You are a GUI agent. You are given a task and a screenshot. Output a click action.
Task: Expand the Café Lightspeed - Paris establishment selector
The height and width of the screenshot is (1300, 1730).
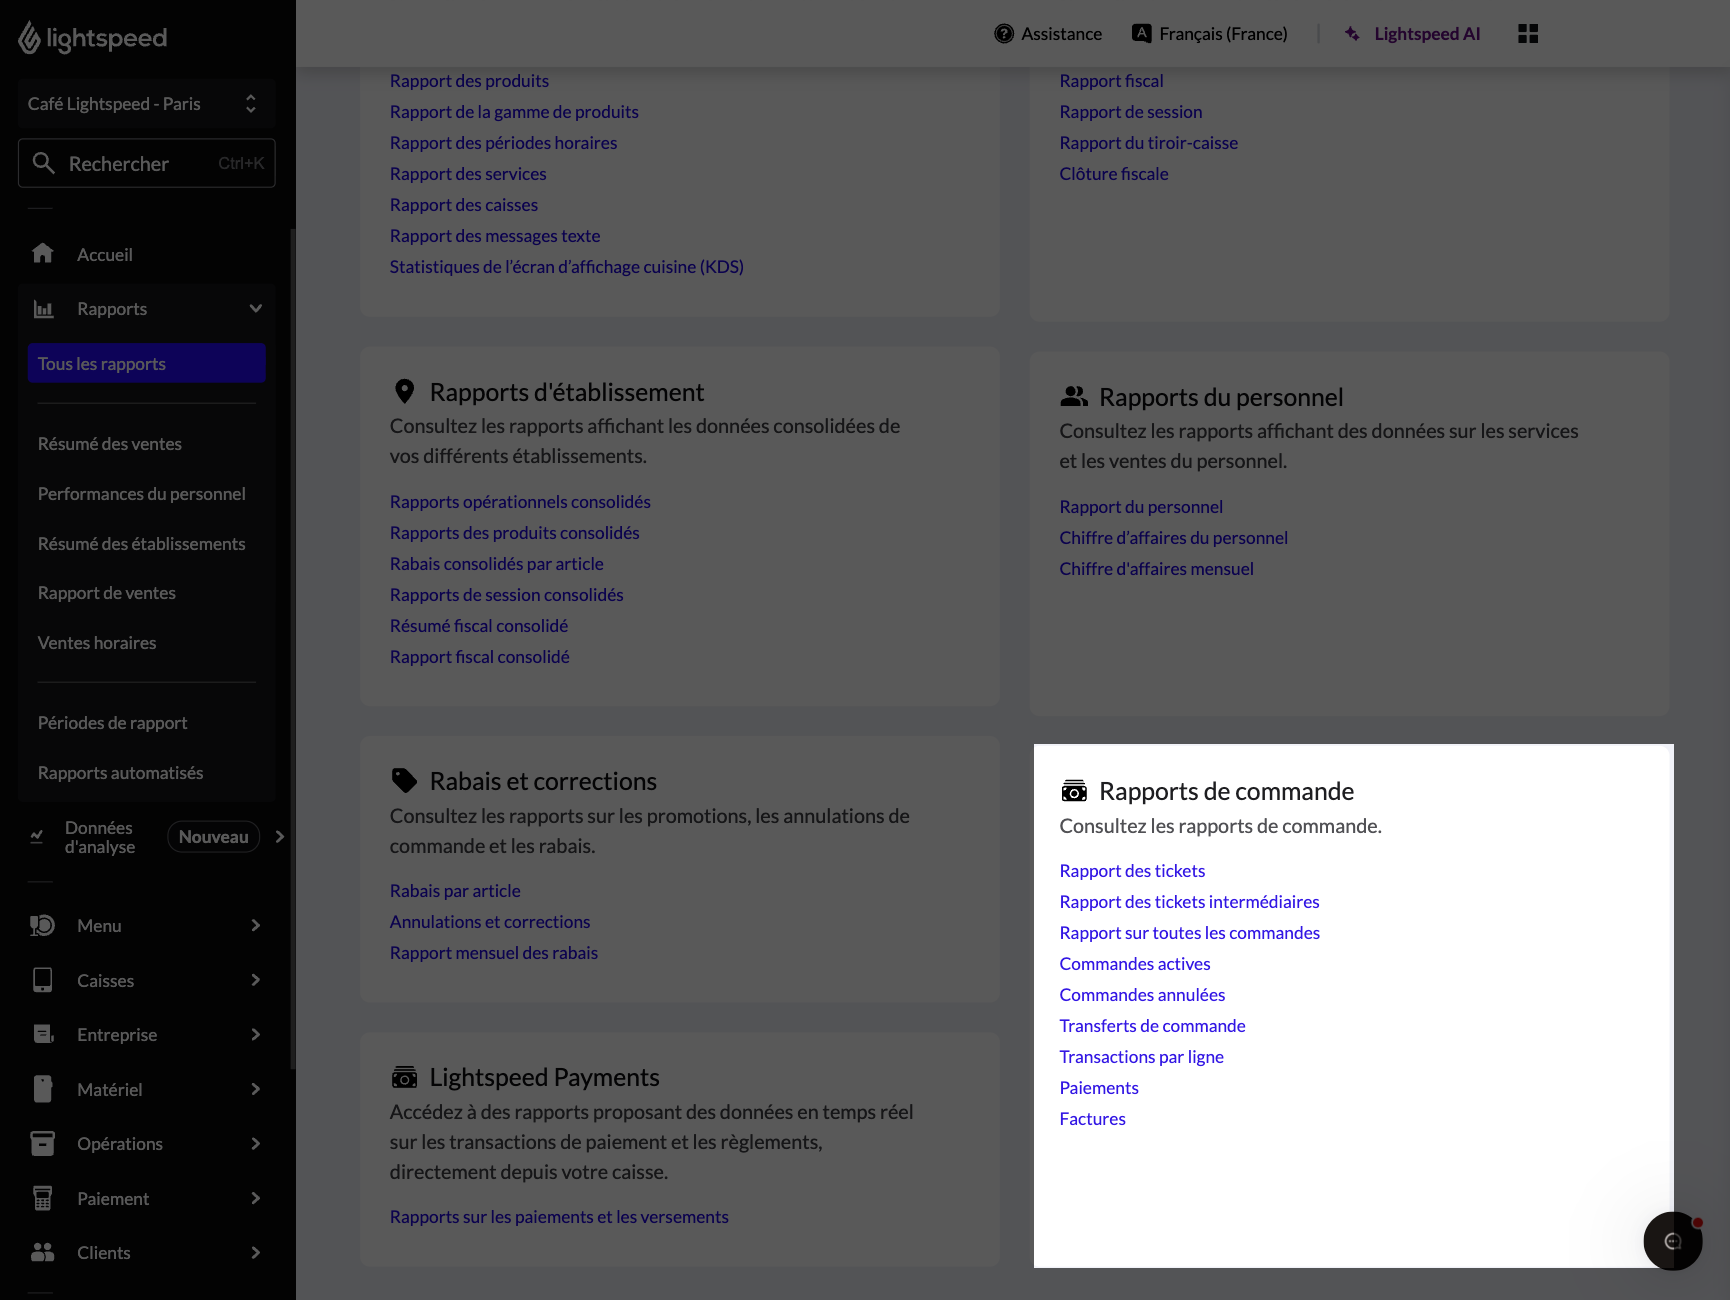(250, 103)
